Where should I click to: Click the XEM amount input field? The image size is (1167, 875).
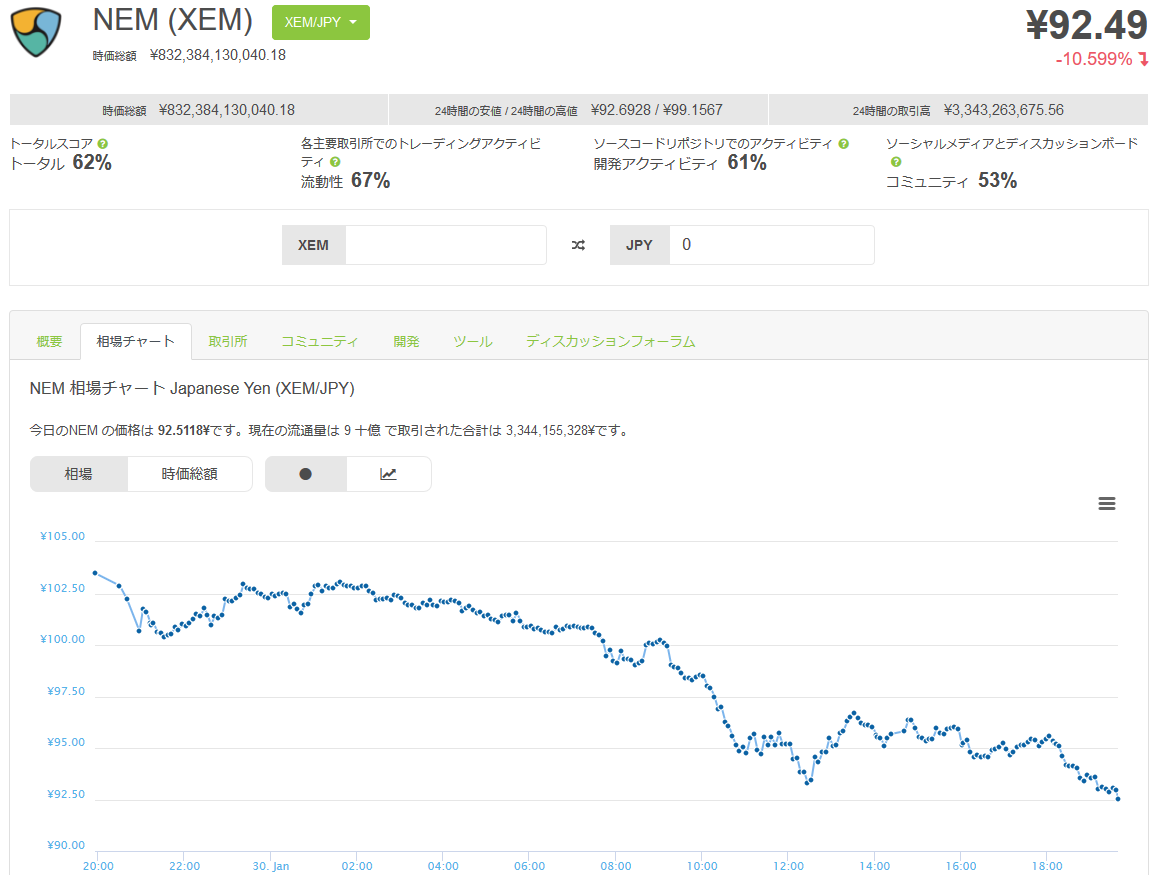click(x=446, y=245)
